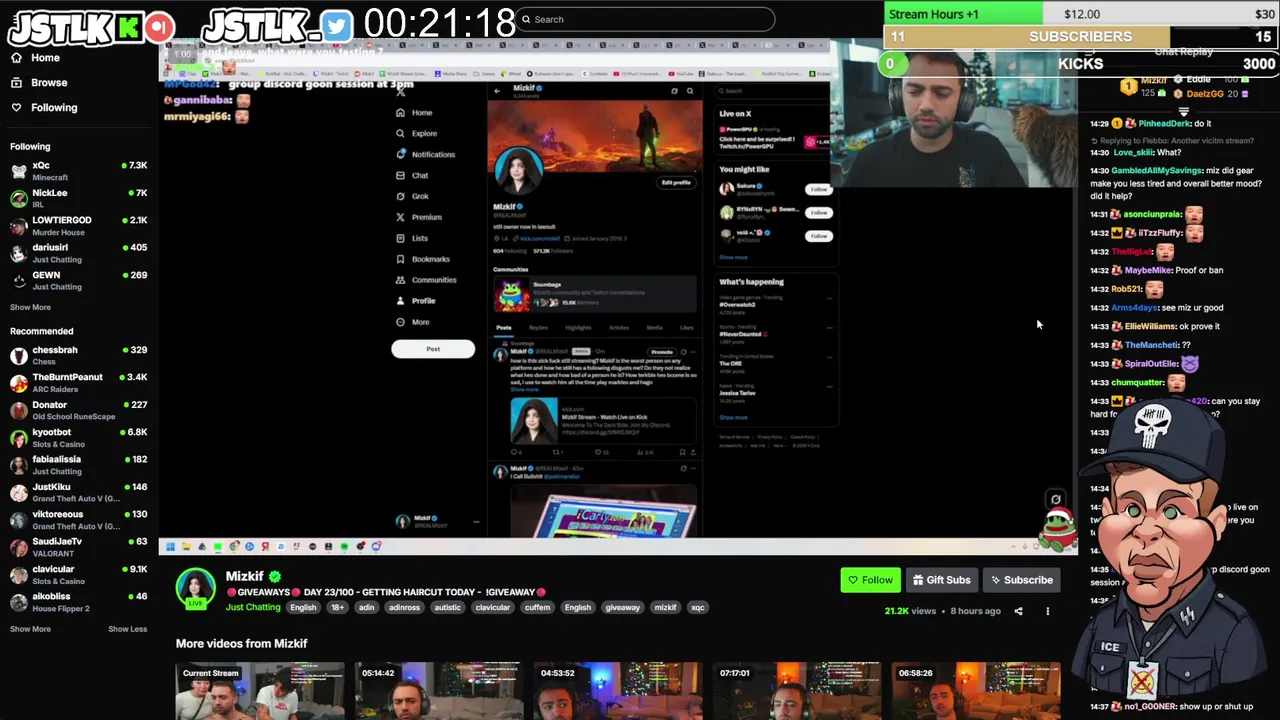Screen dimensions: 1280x720
Task: Open Bookmarks in the streamed X sidebar
Action: point(423,259)
